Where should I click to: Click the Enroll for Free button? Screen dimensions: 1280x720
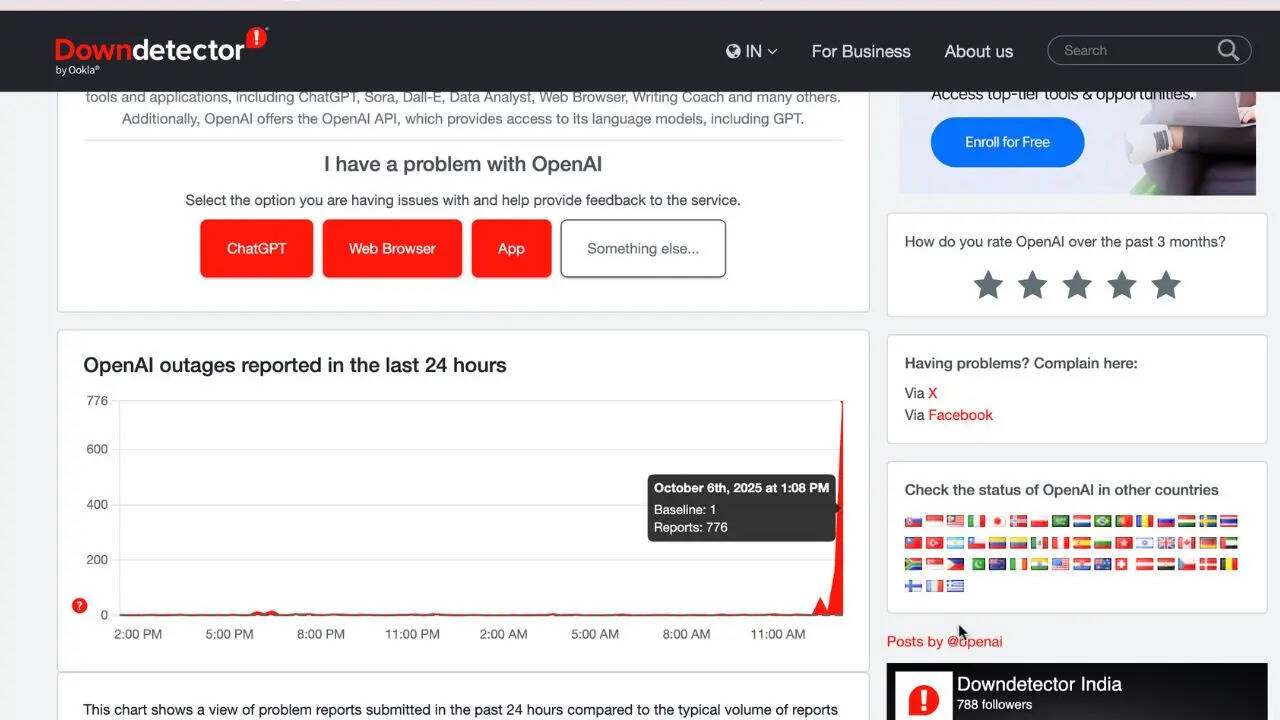(1007, 142)
